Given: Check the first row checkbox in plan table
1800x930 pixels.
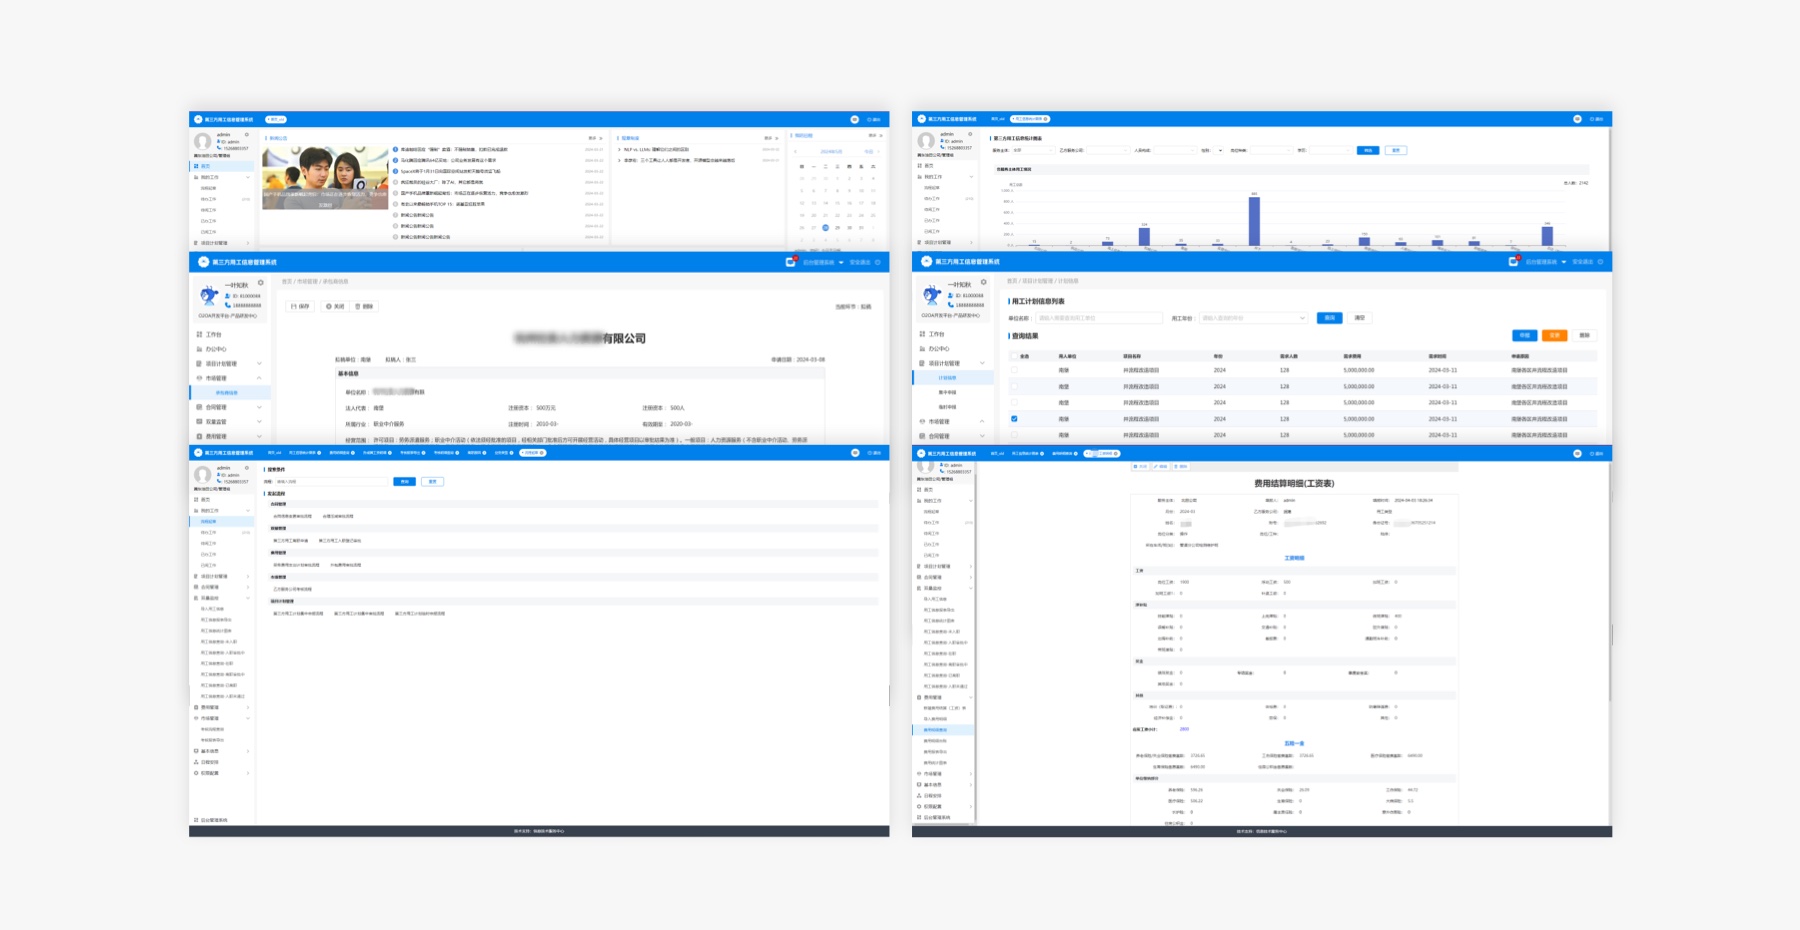Looking at the screenshot, I should pyautogui.click(x=1014, y=370).
